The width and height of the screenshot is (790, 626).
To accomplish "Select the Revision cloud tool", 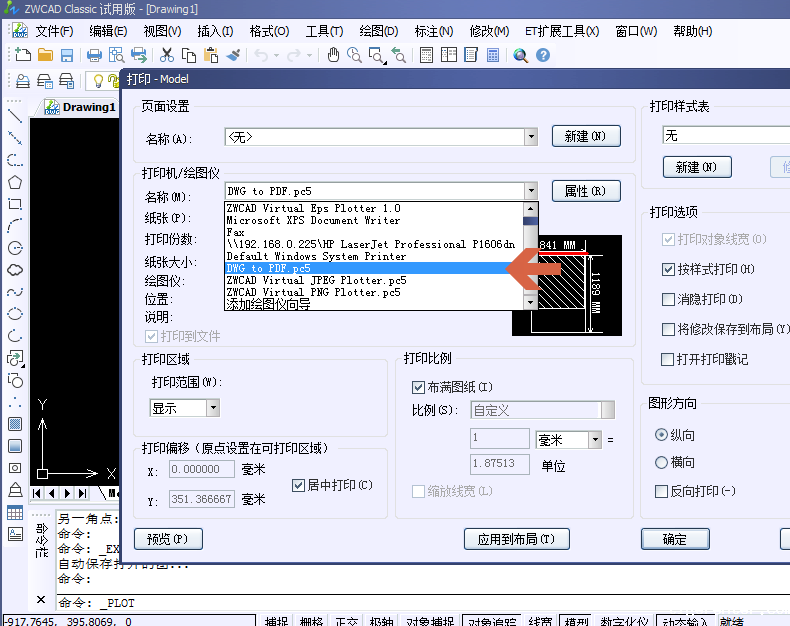I will 15,270.
